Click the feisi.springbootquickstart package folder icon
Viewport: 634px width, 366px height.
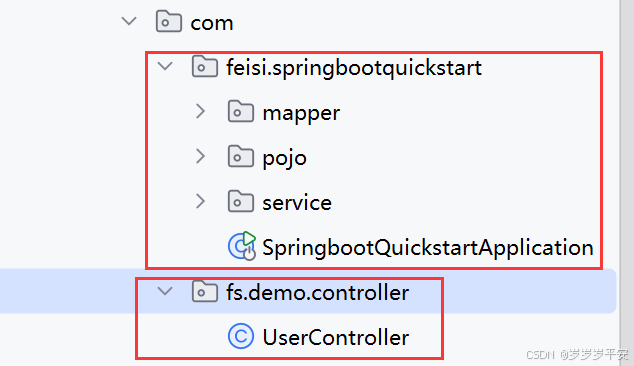tap(205, 66)
